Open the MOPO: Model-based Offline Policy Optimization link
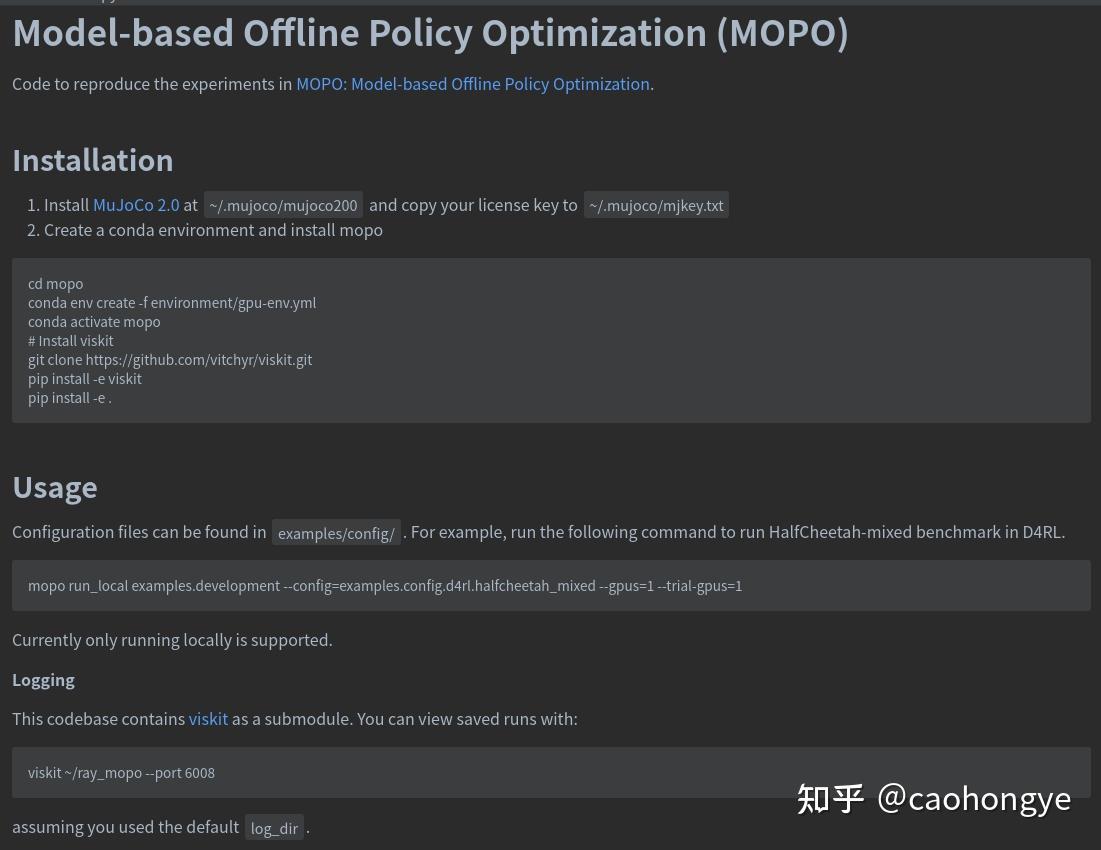 click(472, 84)
